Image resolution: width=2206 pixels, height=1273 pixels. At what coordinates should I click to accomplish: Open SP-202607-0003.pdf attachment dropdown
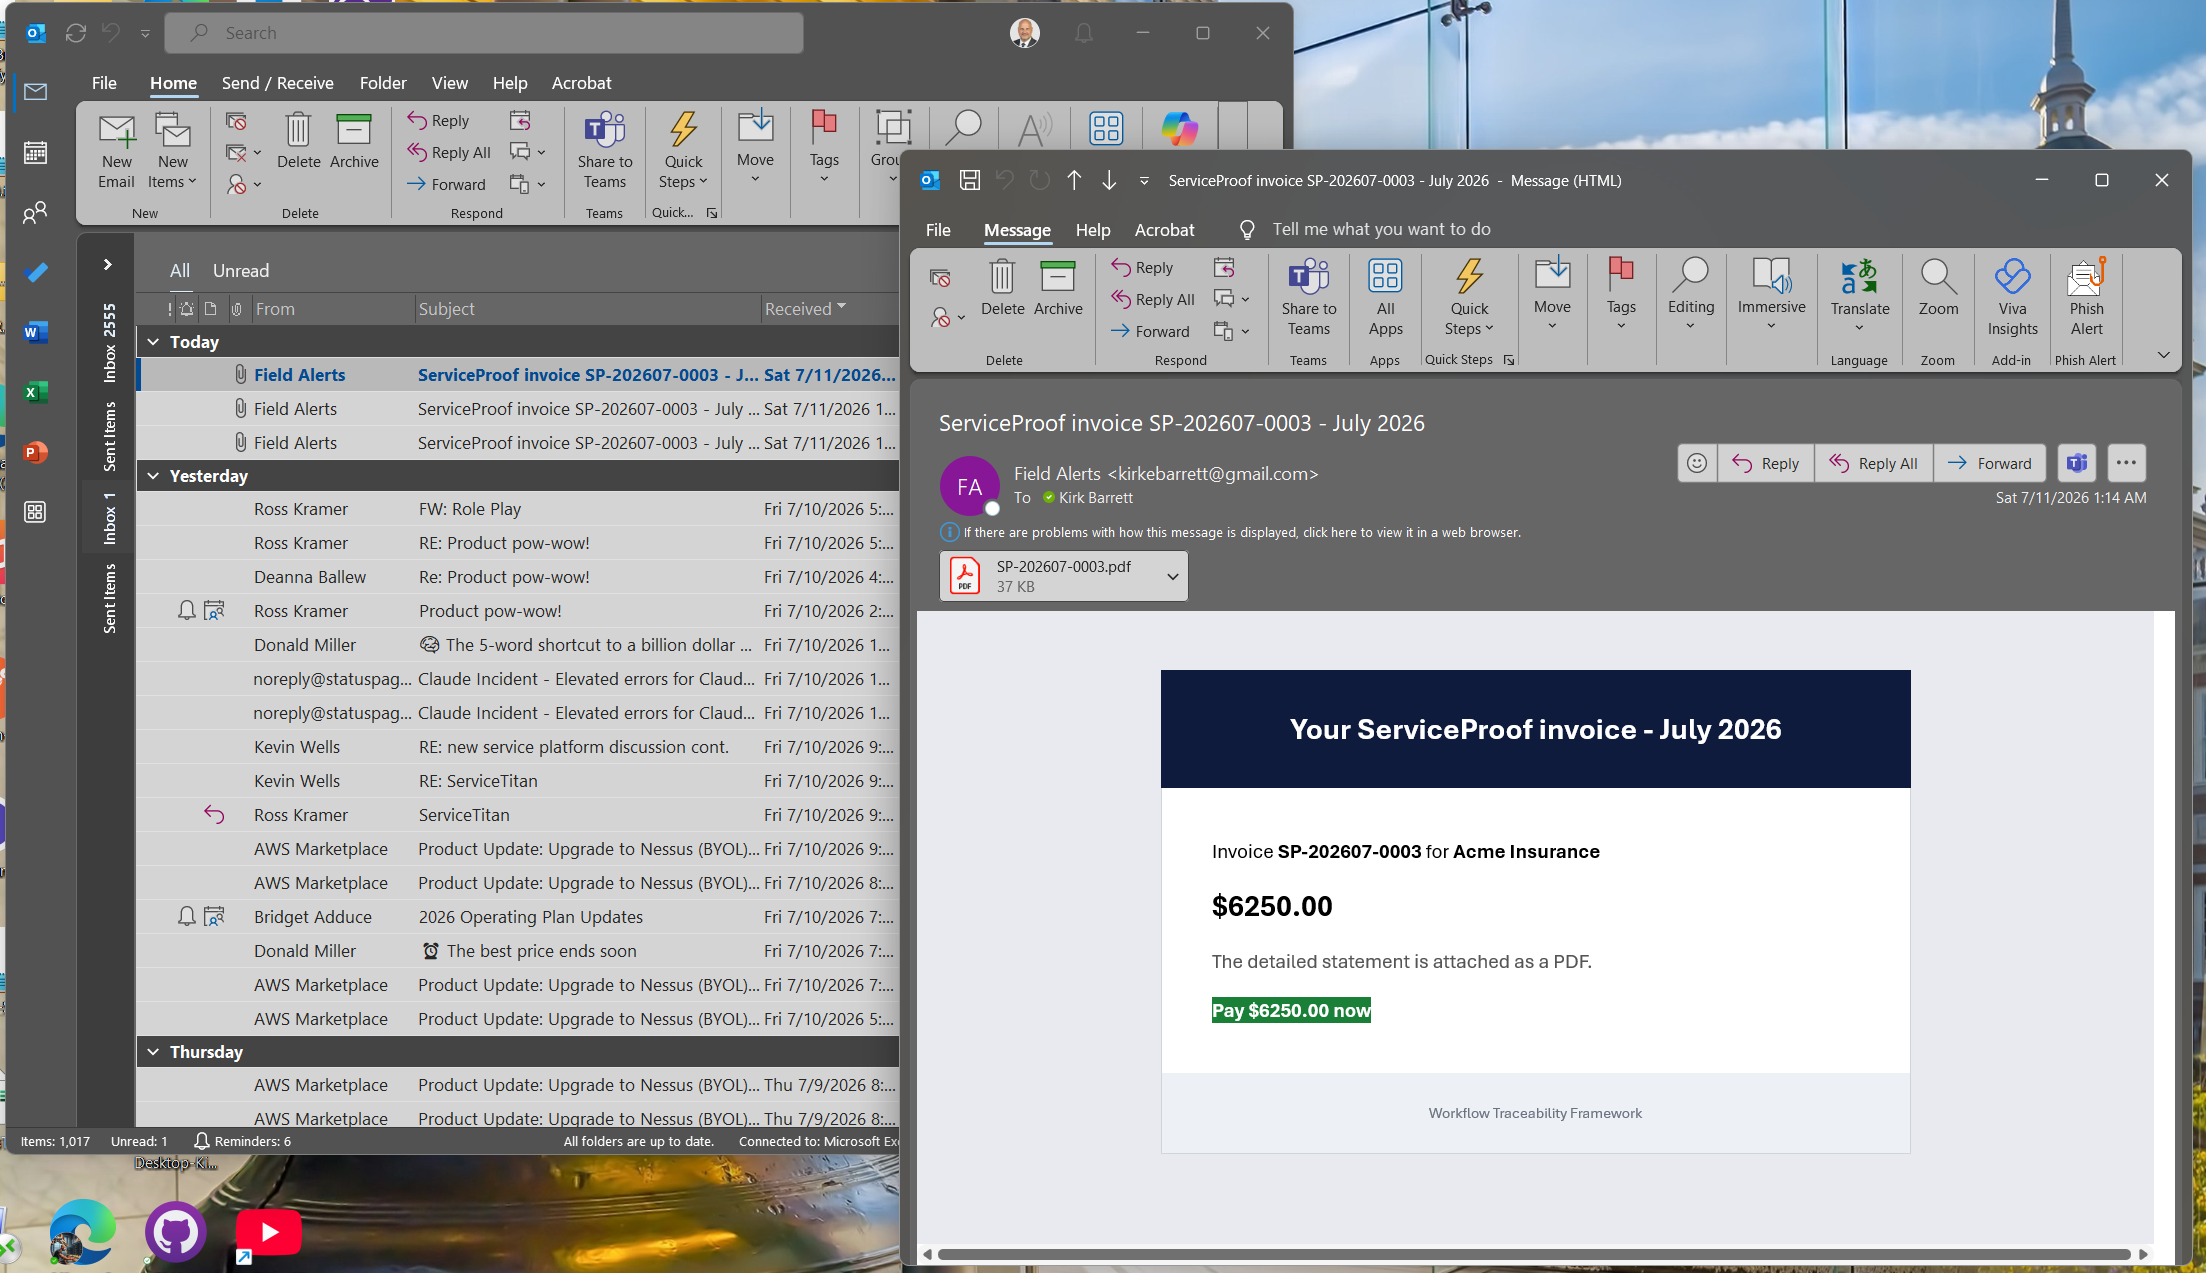pos(1172,577)
